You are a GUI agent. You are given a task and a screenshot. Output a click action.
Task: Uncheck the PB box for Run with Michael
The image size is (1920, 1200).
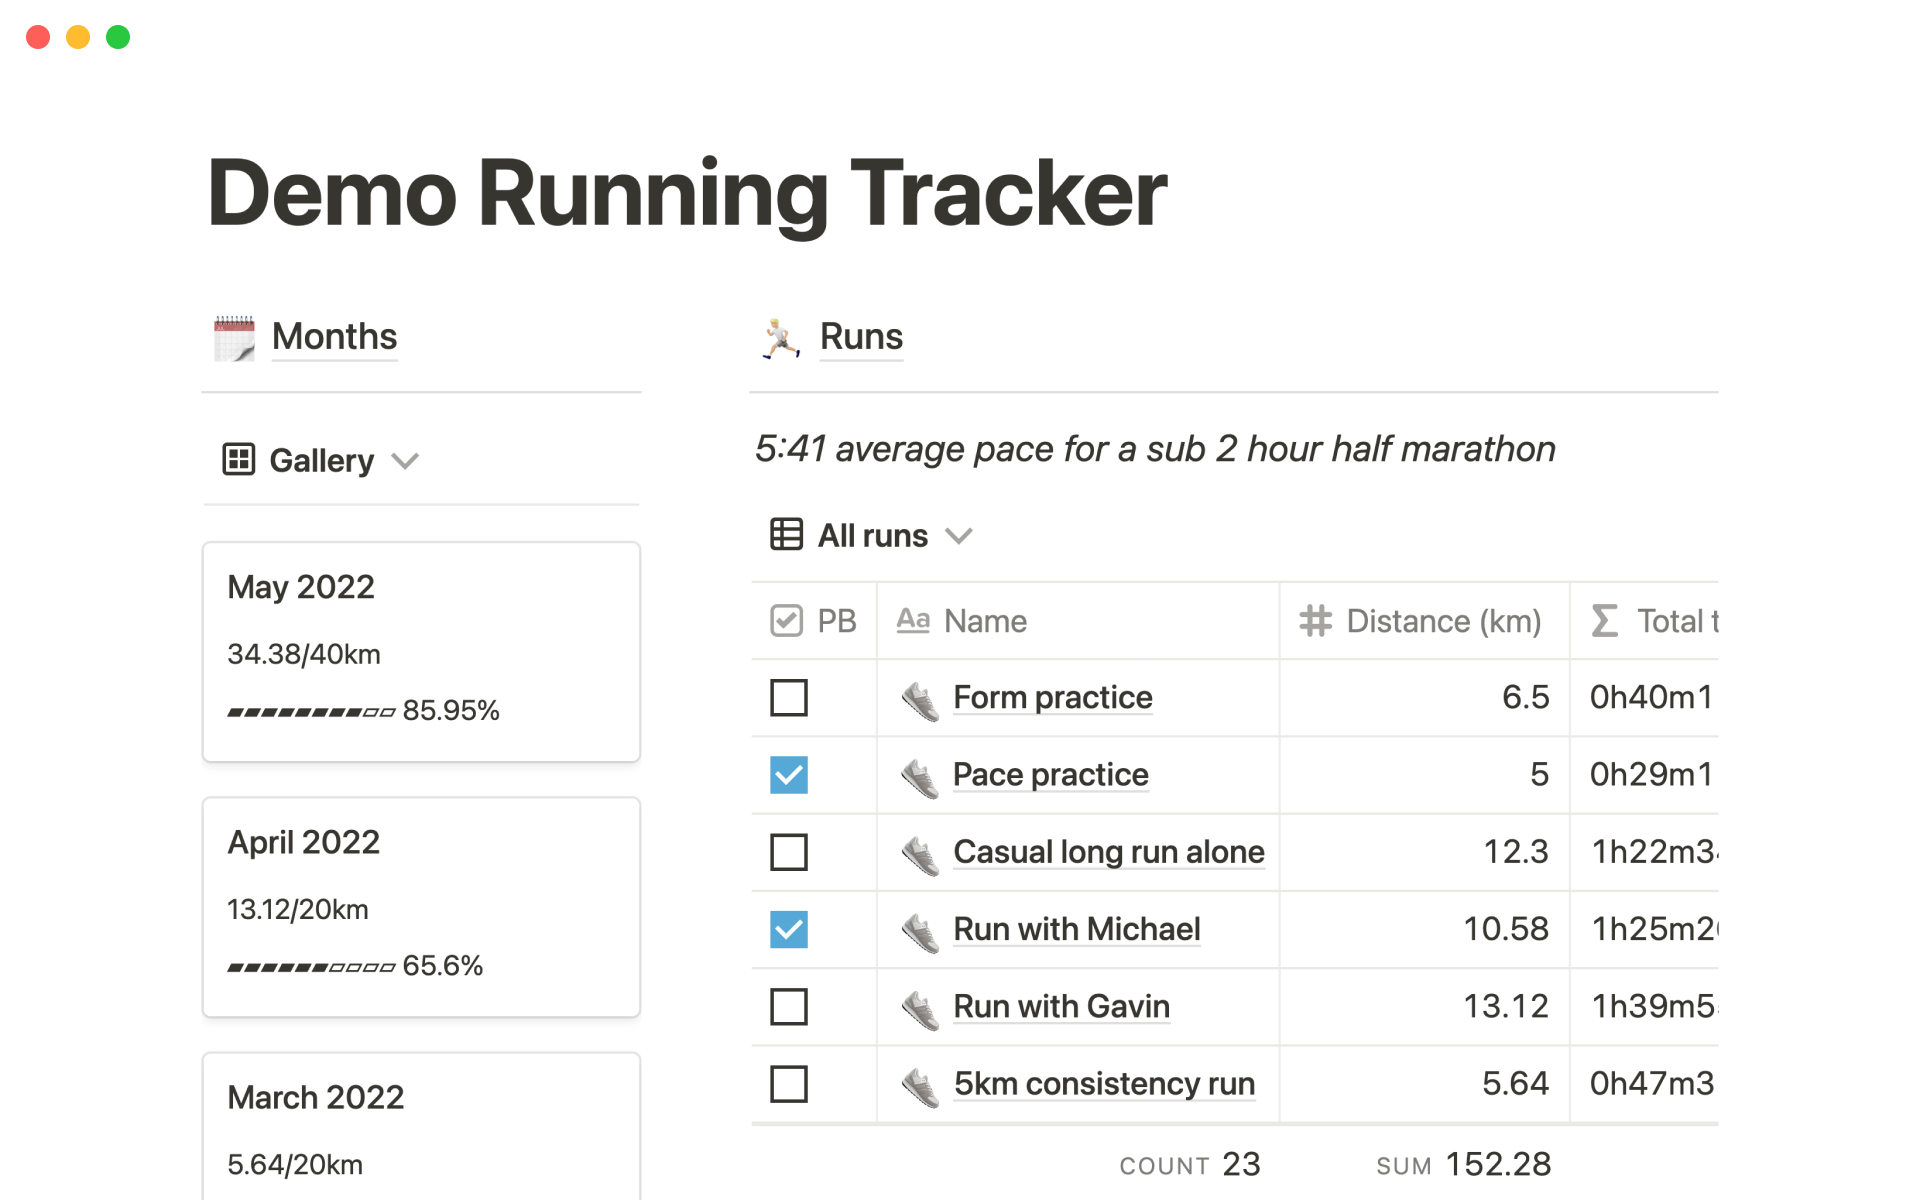[x=789, y=930]
